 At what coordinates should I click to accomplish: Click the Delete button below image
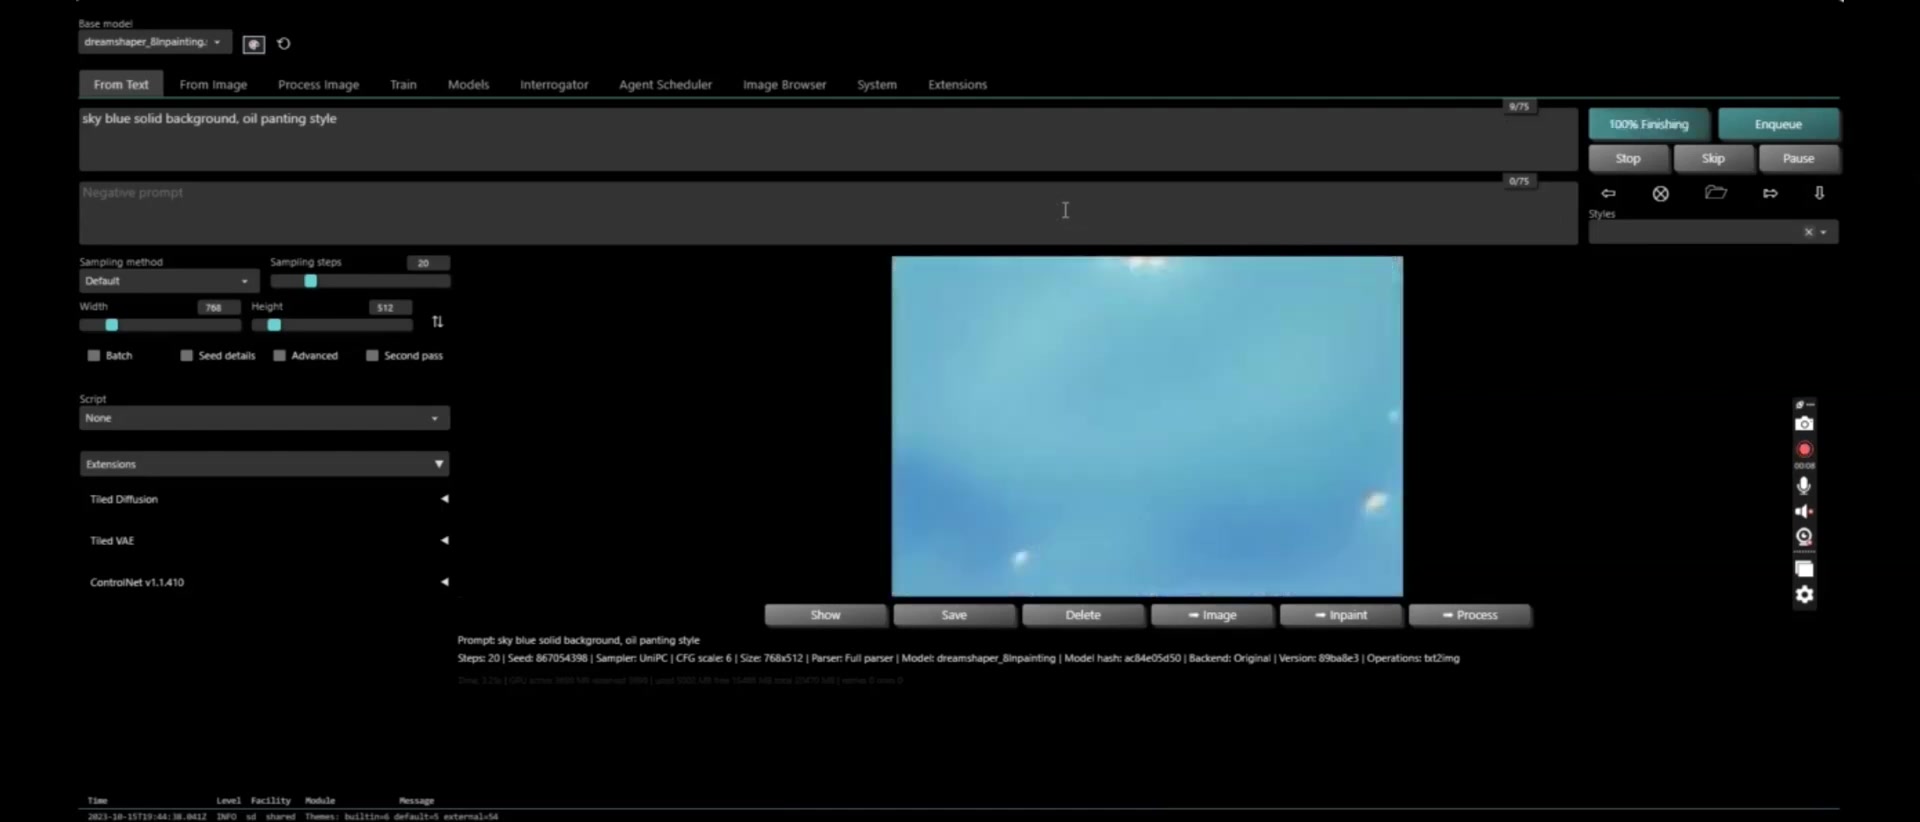click(1083, 615)
